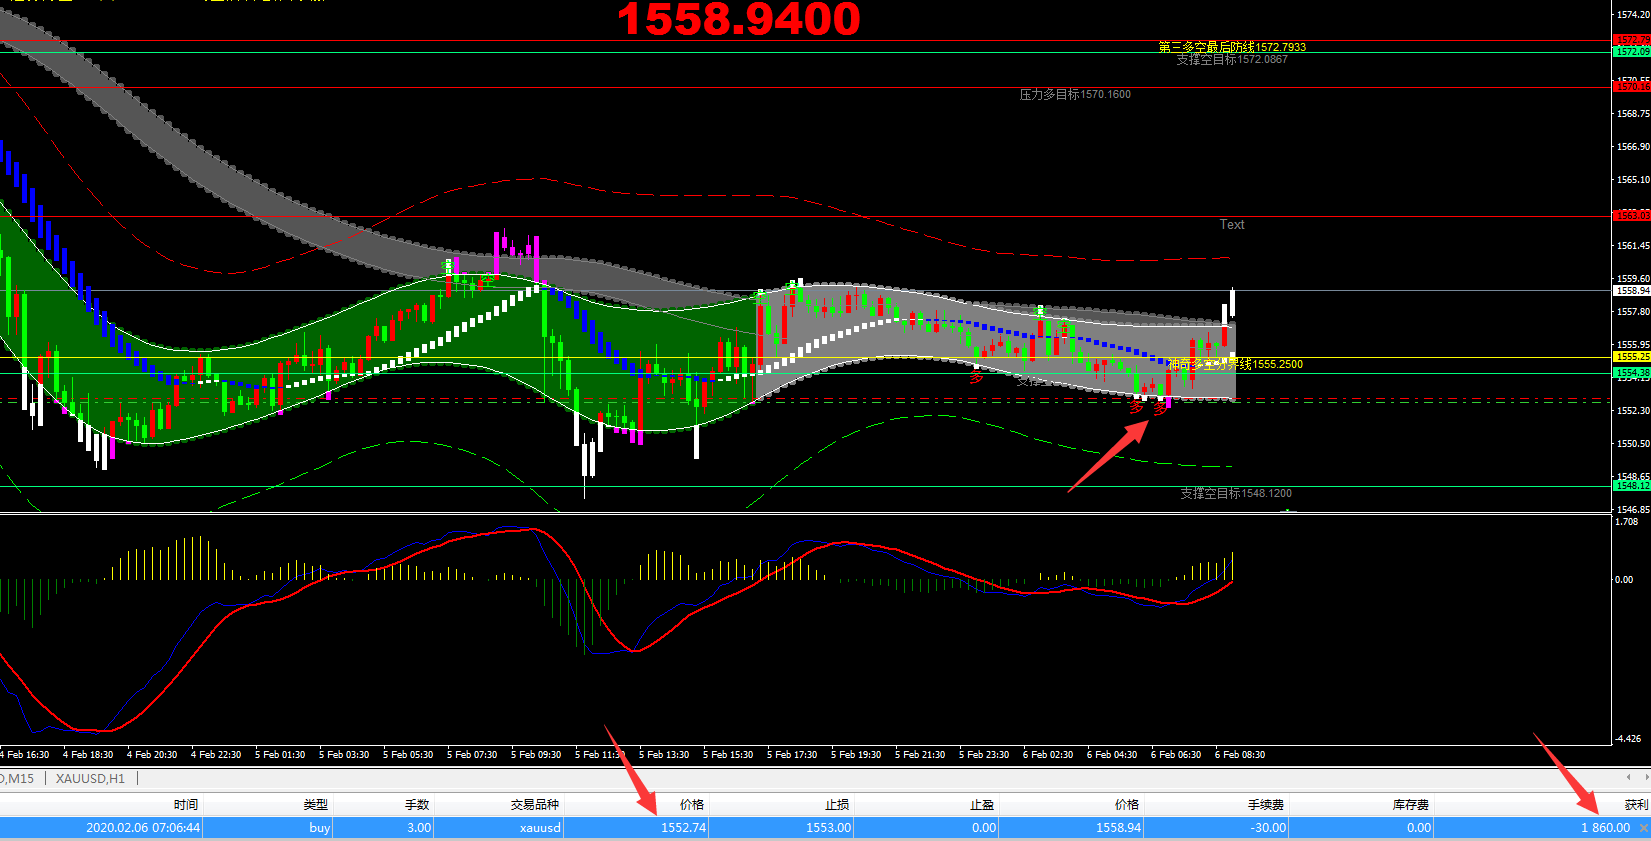This screenshot has width=1651, height=841.
Task: Click the red arrow pointing to price 1552.74
Action: (x=630, y=768)
